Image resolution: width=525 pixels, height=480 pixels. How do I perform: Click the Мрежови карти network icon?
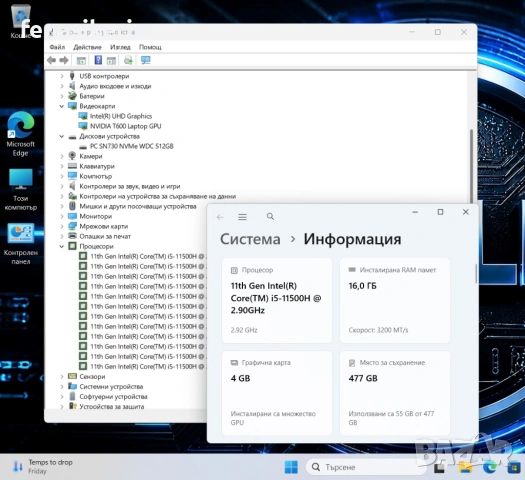(x=72, y=226)
